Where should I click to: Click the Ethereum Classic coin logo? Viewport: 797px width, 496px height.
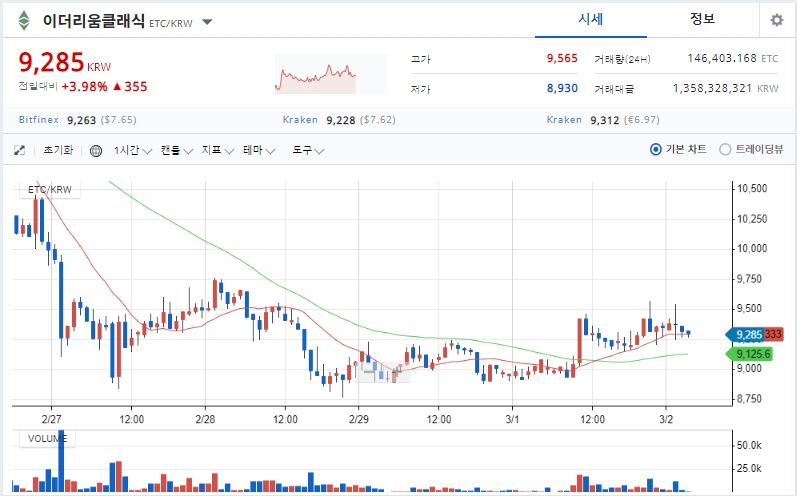tap(24, 21)
